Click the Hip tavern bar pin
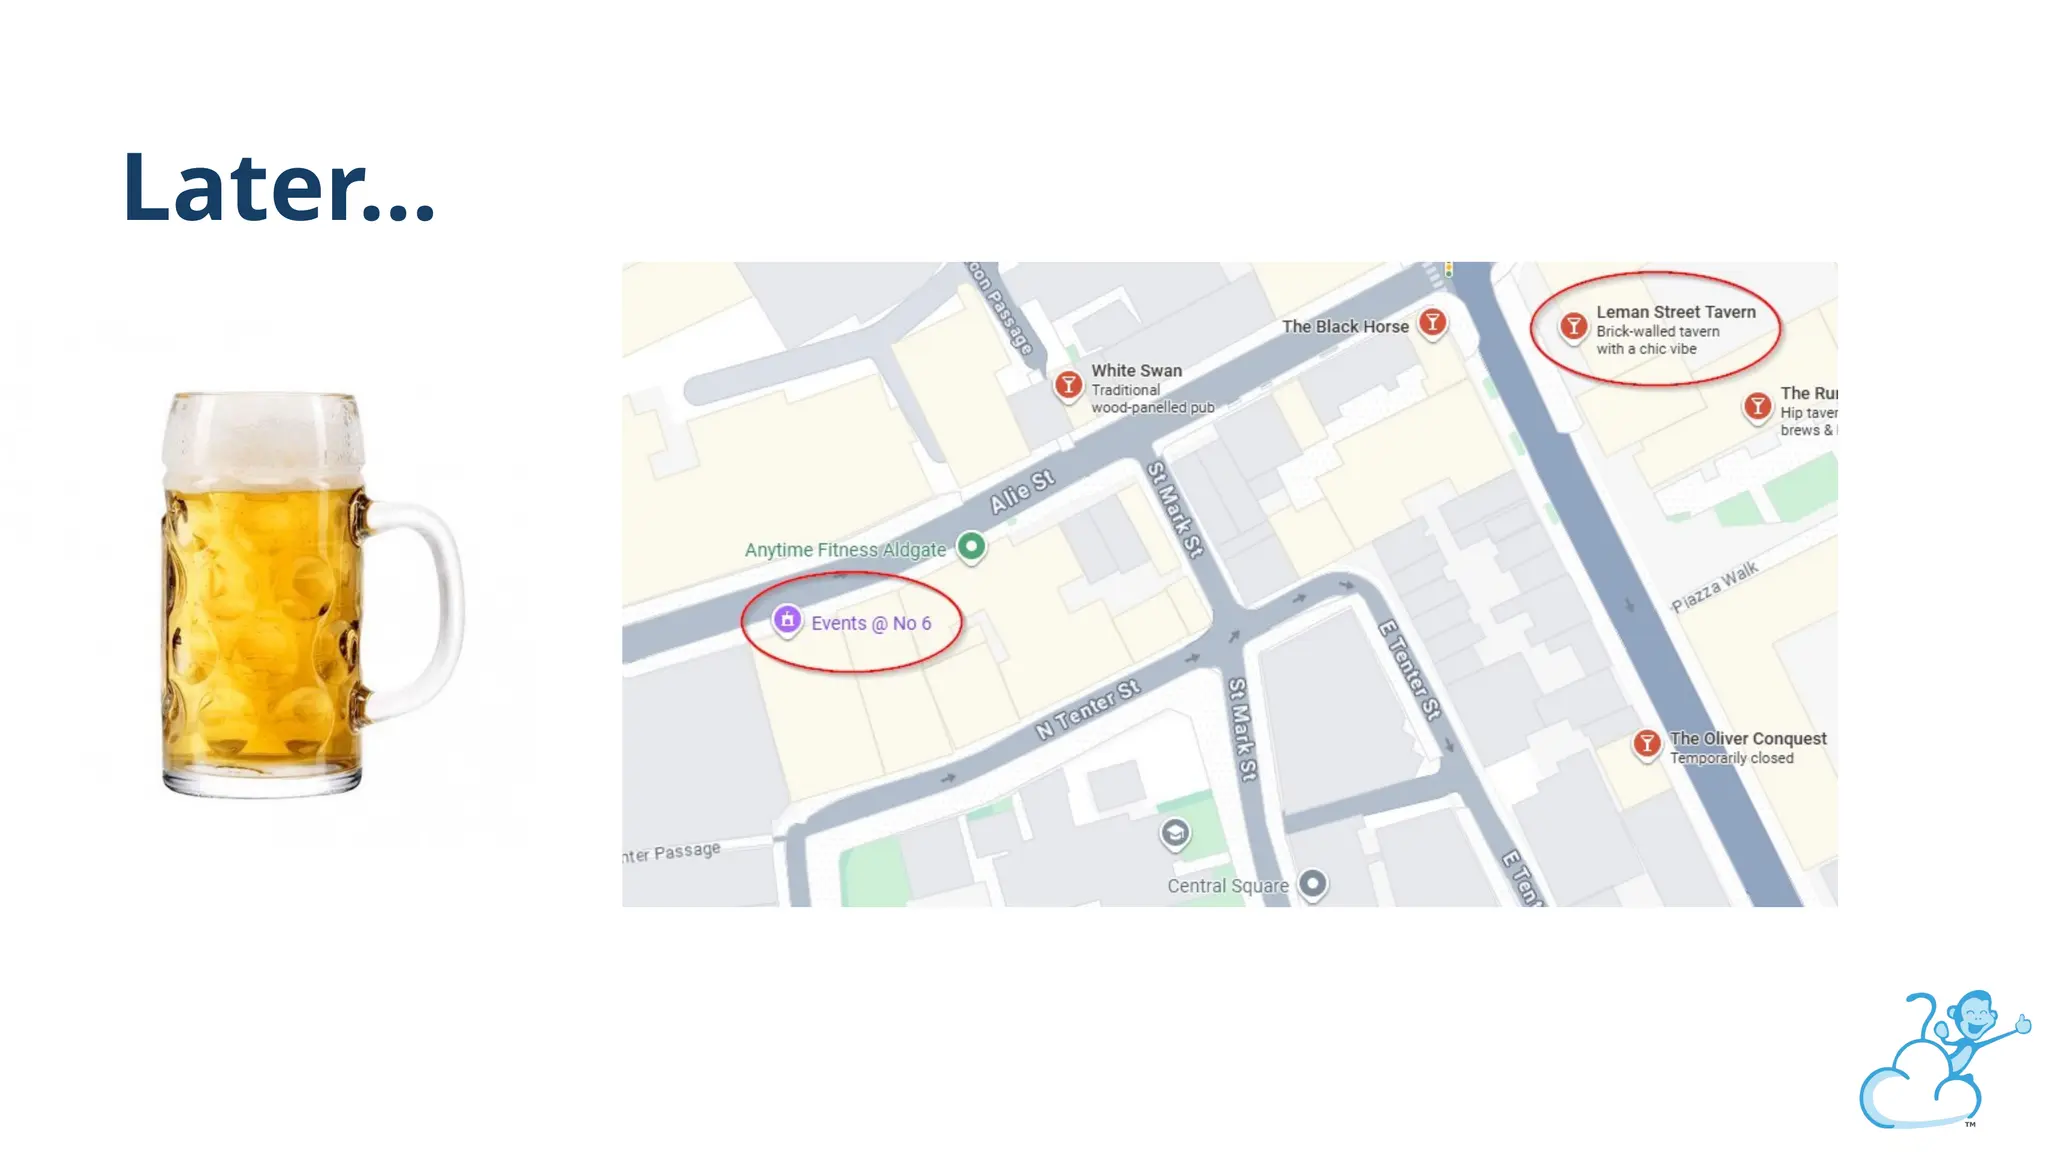This screenshot has width=2048, height=1152. 1757,407
